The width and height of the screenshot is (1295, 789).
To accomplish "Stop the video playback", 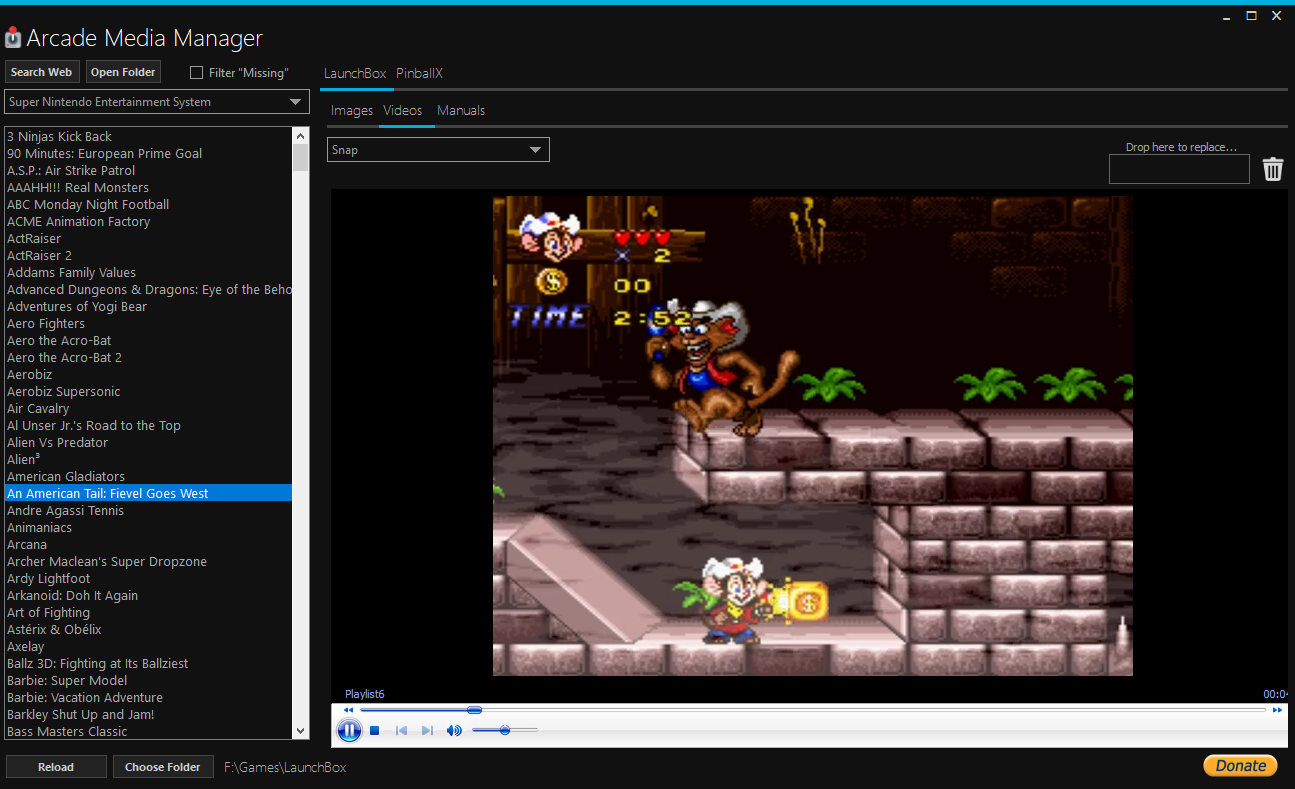I will click(375, 731).
